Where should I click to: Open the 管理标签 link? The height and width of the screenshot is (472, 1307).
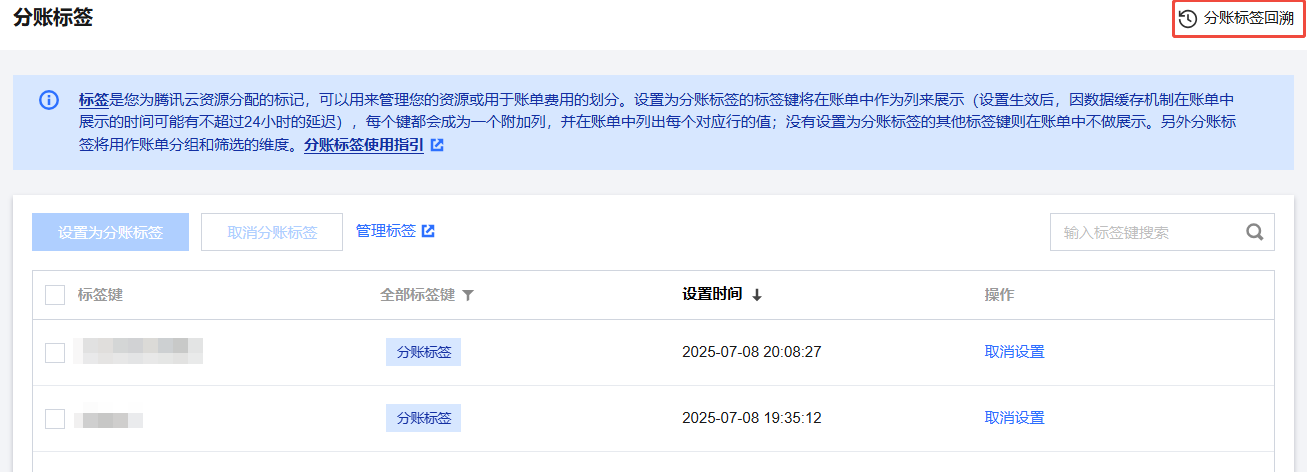pos(386,231)
